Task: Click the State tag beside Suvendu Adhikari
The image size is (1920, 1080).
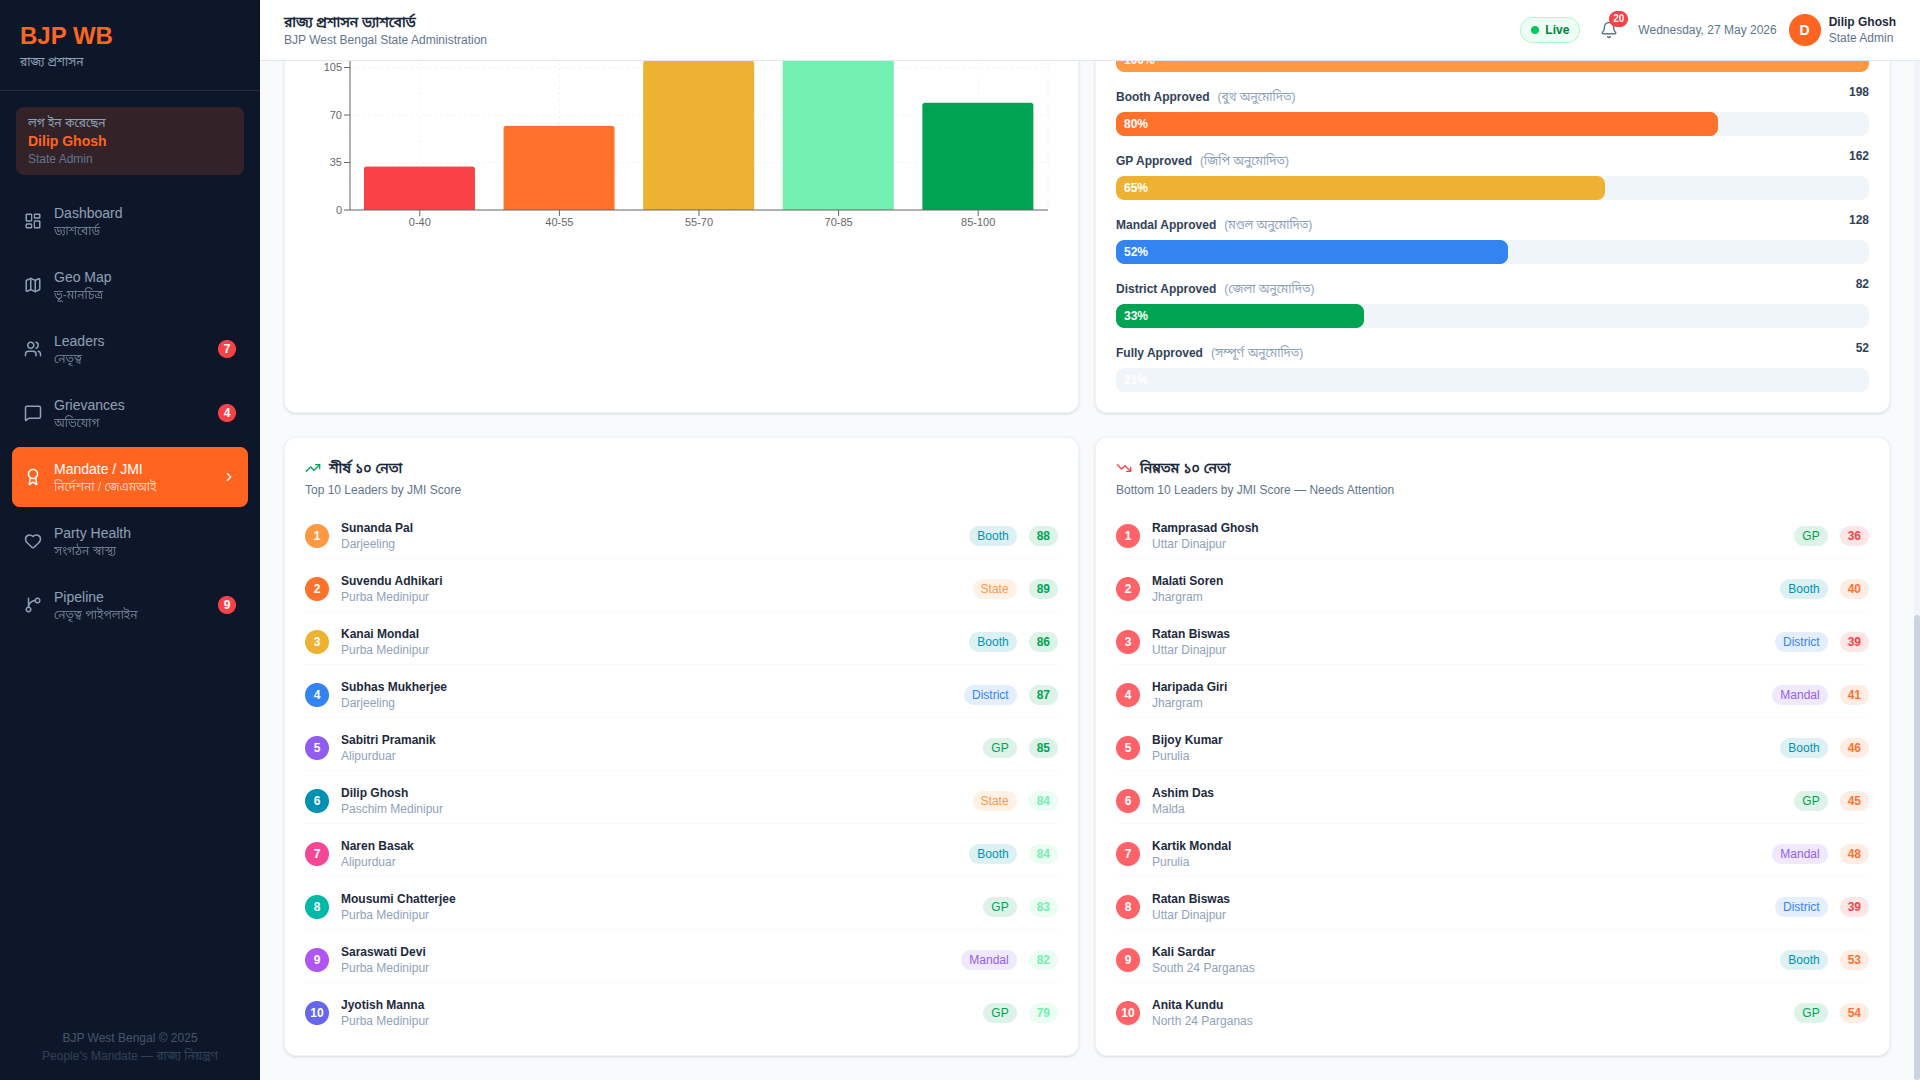Action: pyautogui.click(x=994, y=589)
